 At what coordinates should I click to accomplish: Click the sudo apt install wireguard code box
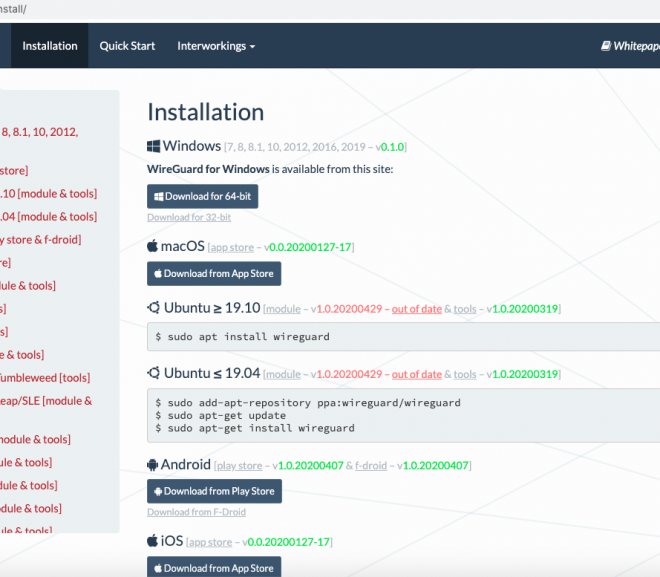coord(403,337)
